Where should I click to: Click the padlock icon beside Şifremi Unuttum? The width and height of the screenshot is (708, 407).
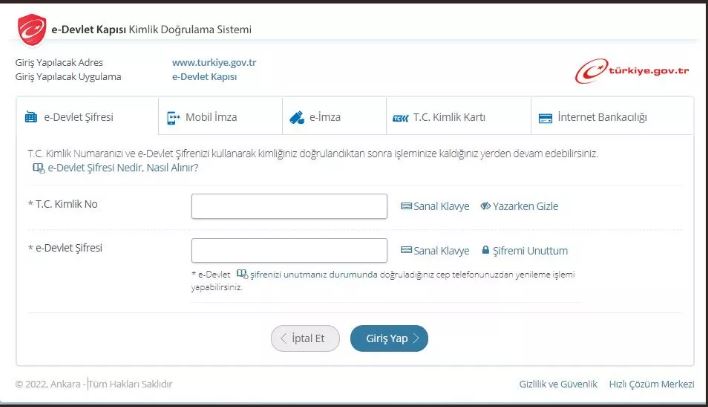click(485, 251)
